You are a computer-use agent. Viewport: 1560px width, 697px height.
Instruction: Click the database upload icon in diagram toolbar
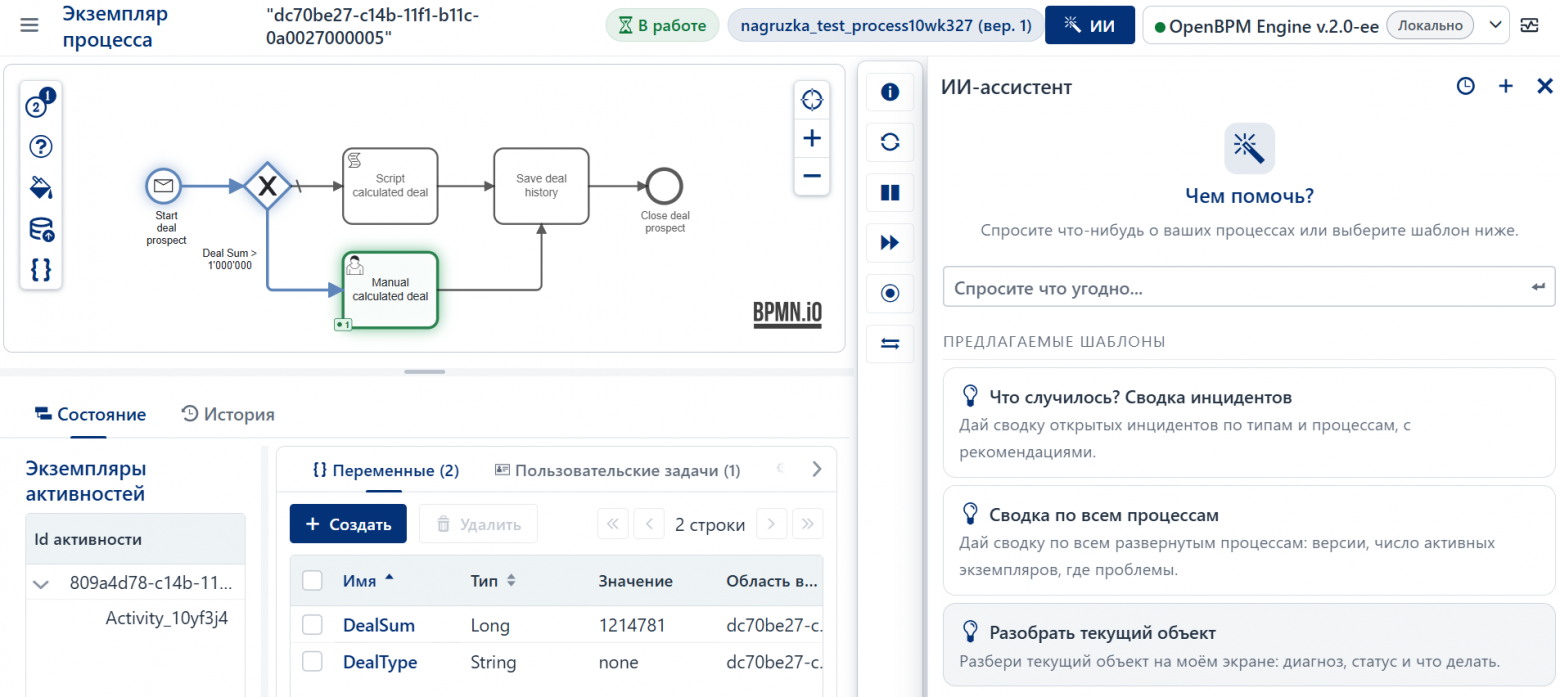41,229
